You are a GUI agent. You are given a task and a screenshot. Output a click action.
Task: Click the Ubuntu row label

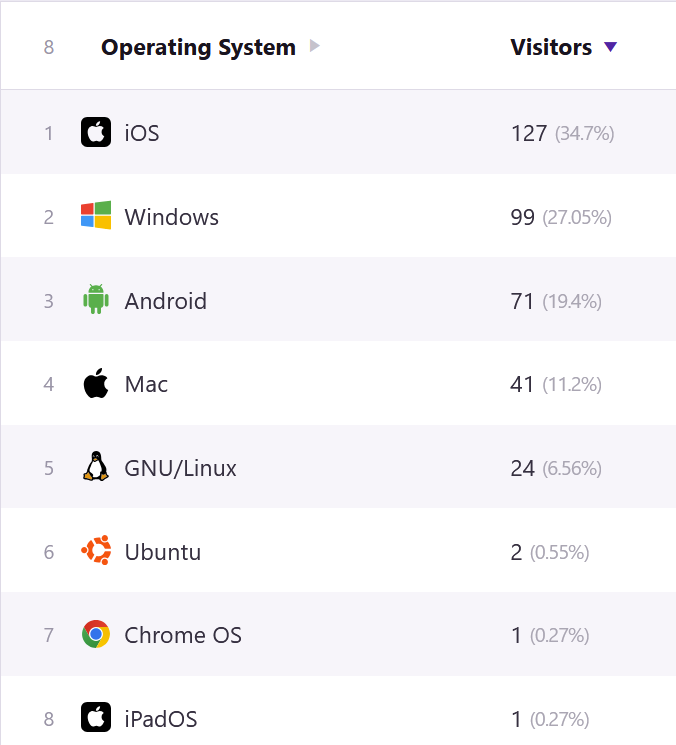[162, 552]
